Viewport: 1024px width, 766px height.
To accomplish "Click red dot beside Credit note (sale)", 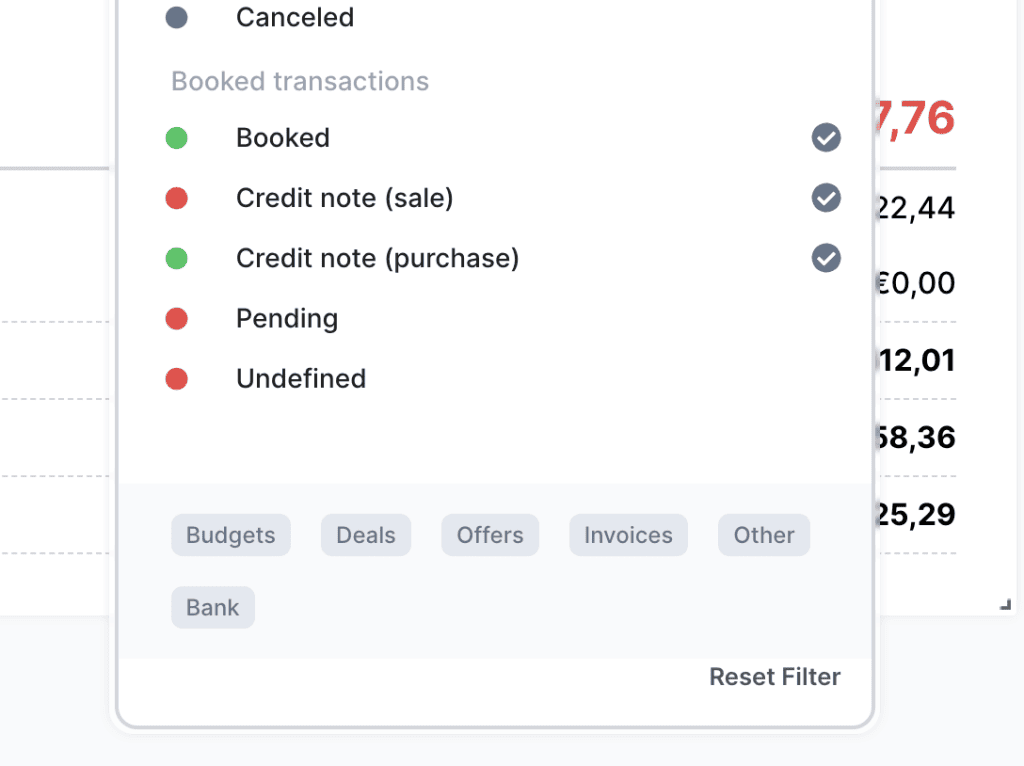I will pos(177,198).
